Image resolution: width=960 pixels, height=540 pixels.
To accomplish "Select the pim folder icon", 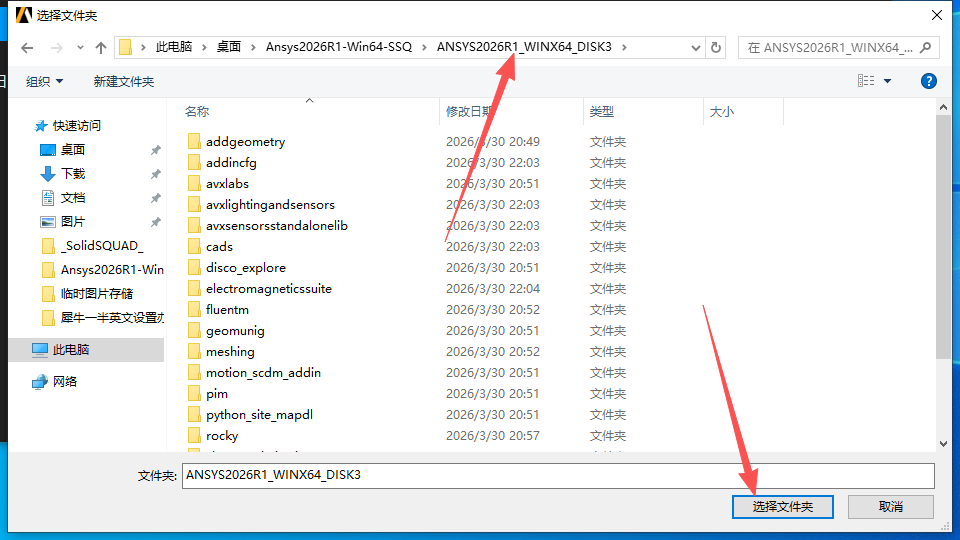I will click(x=194, y=393).
